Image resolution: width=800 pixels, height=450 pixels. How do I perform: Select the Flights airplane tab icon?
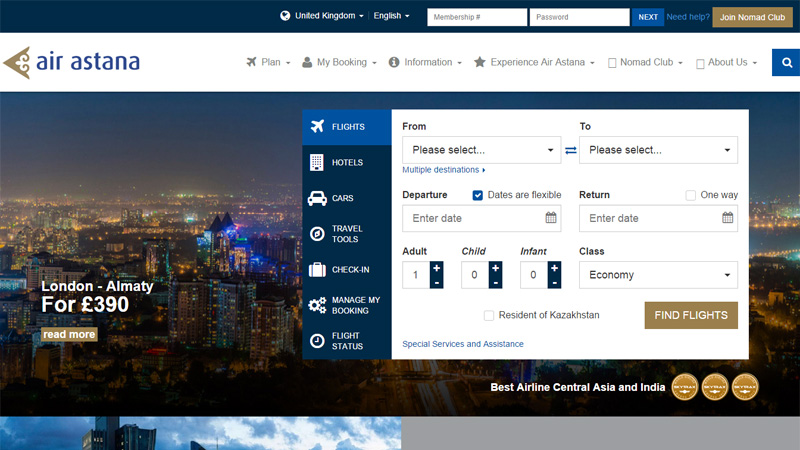pos(317,126)
